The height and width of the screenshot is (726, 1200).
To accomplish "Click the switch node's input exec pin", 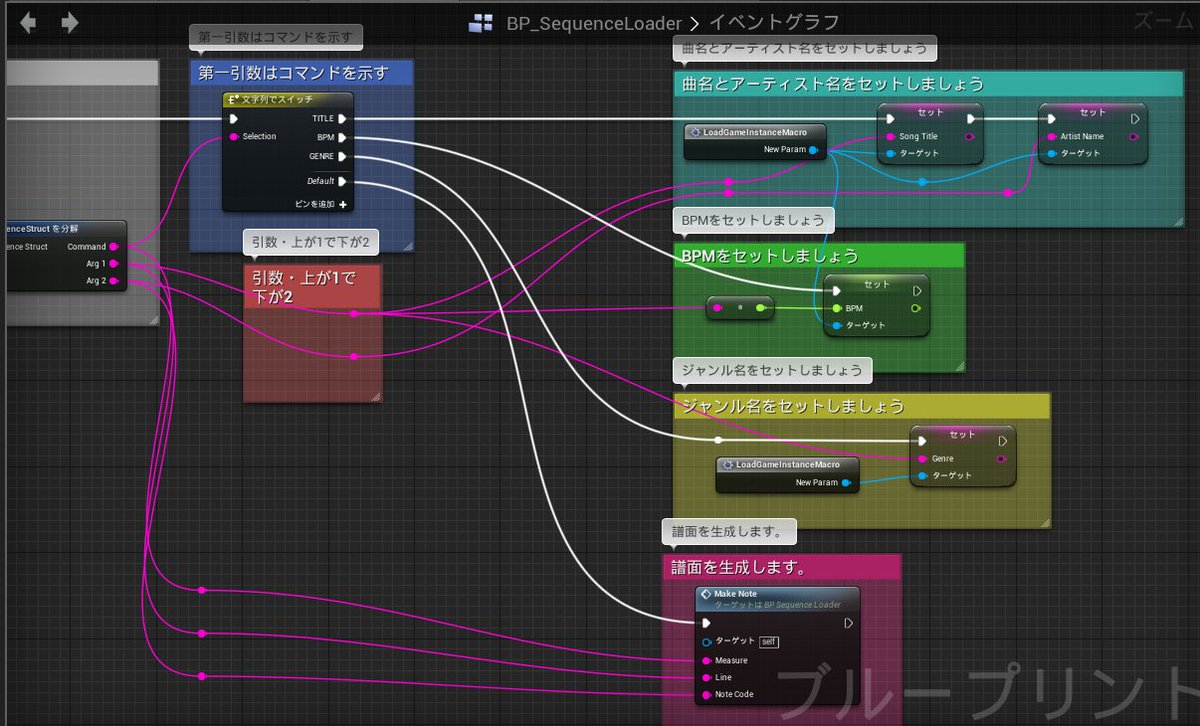I will (x=233, y=118).
